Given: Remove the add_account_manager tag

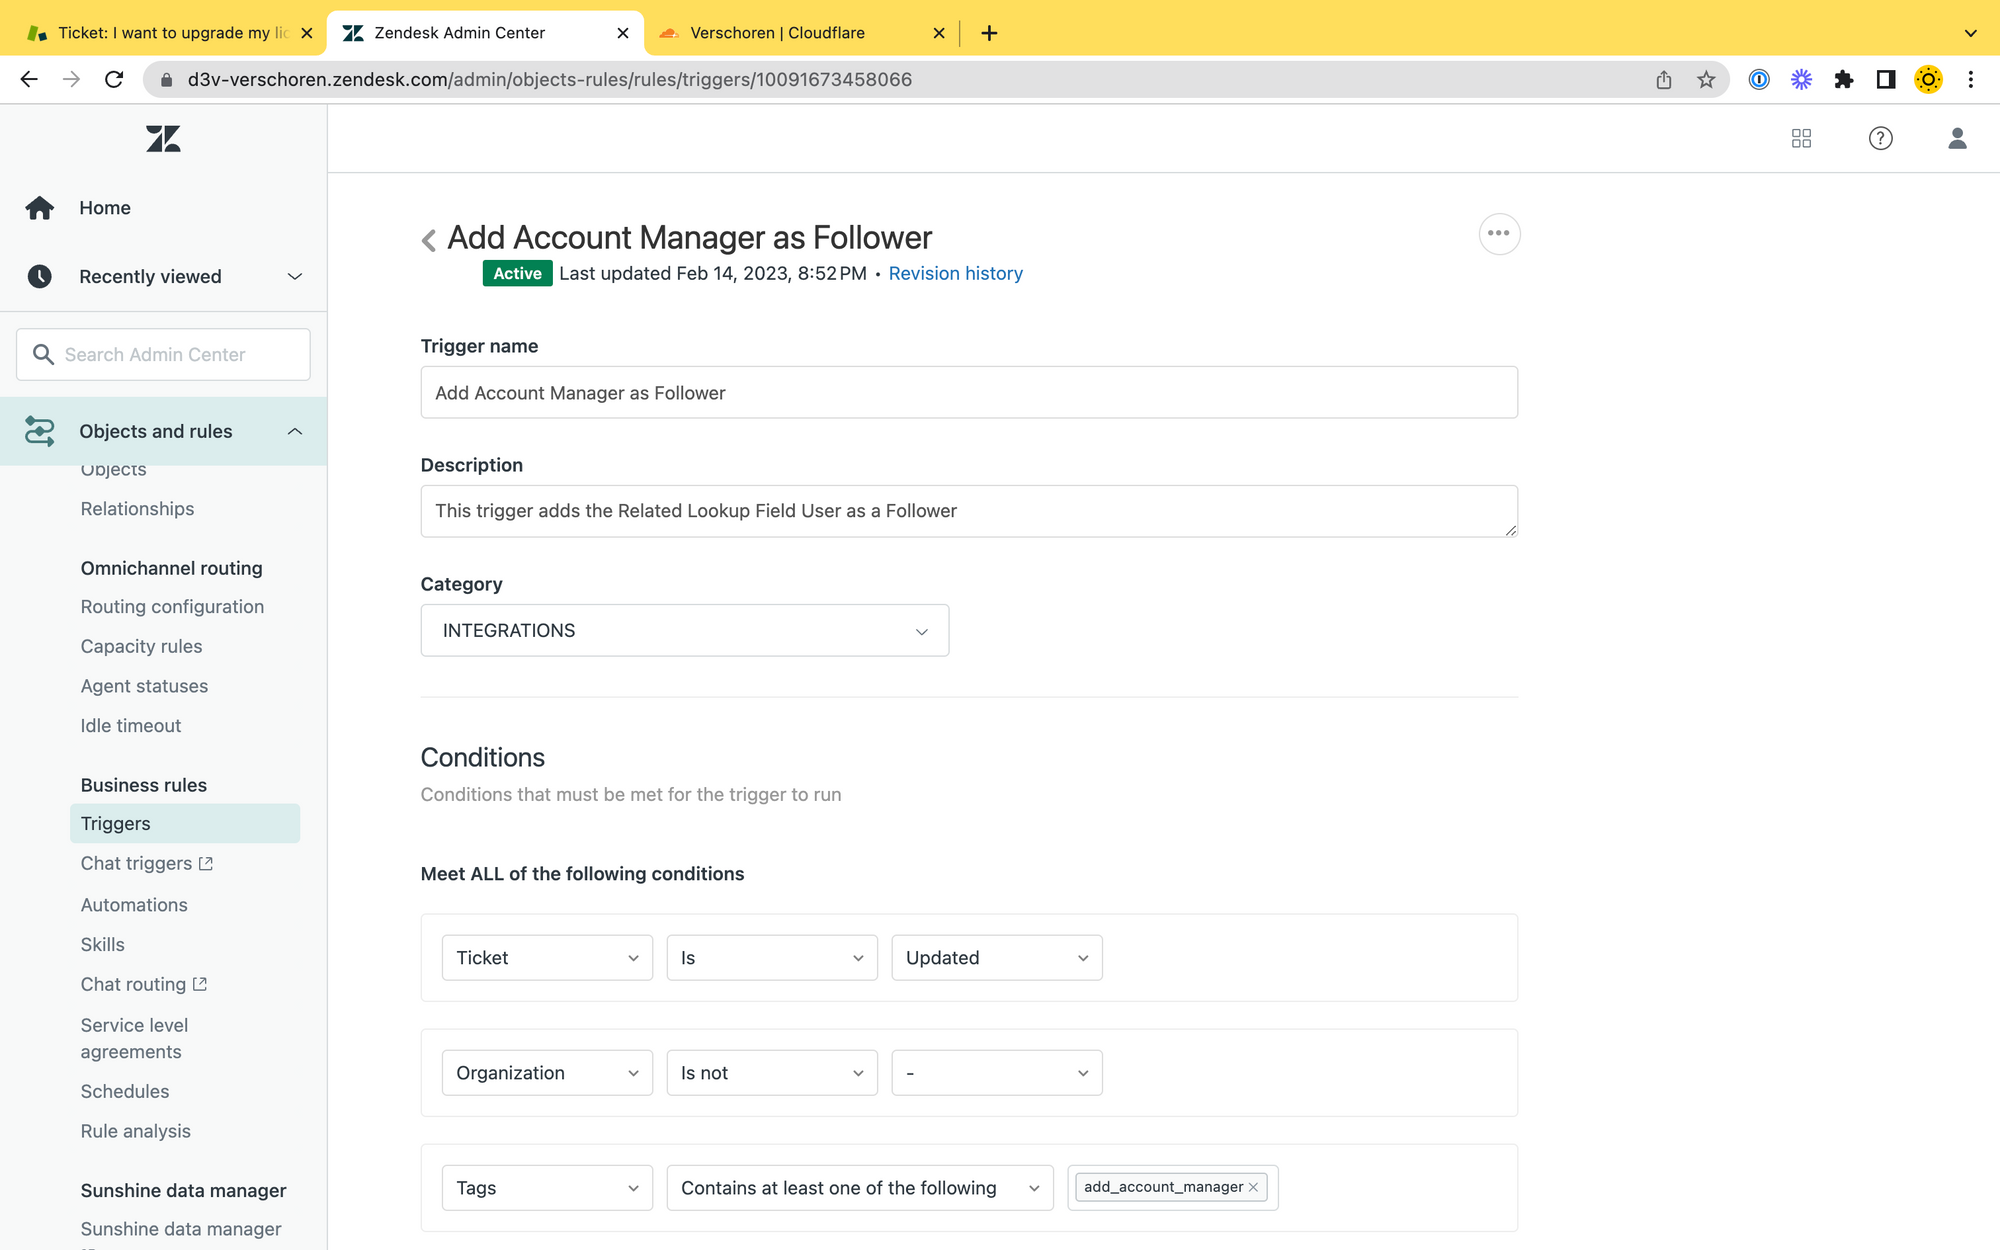Looking at the screenshot, I should [x=1253, y=1188].
